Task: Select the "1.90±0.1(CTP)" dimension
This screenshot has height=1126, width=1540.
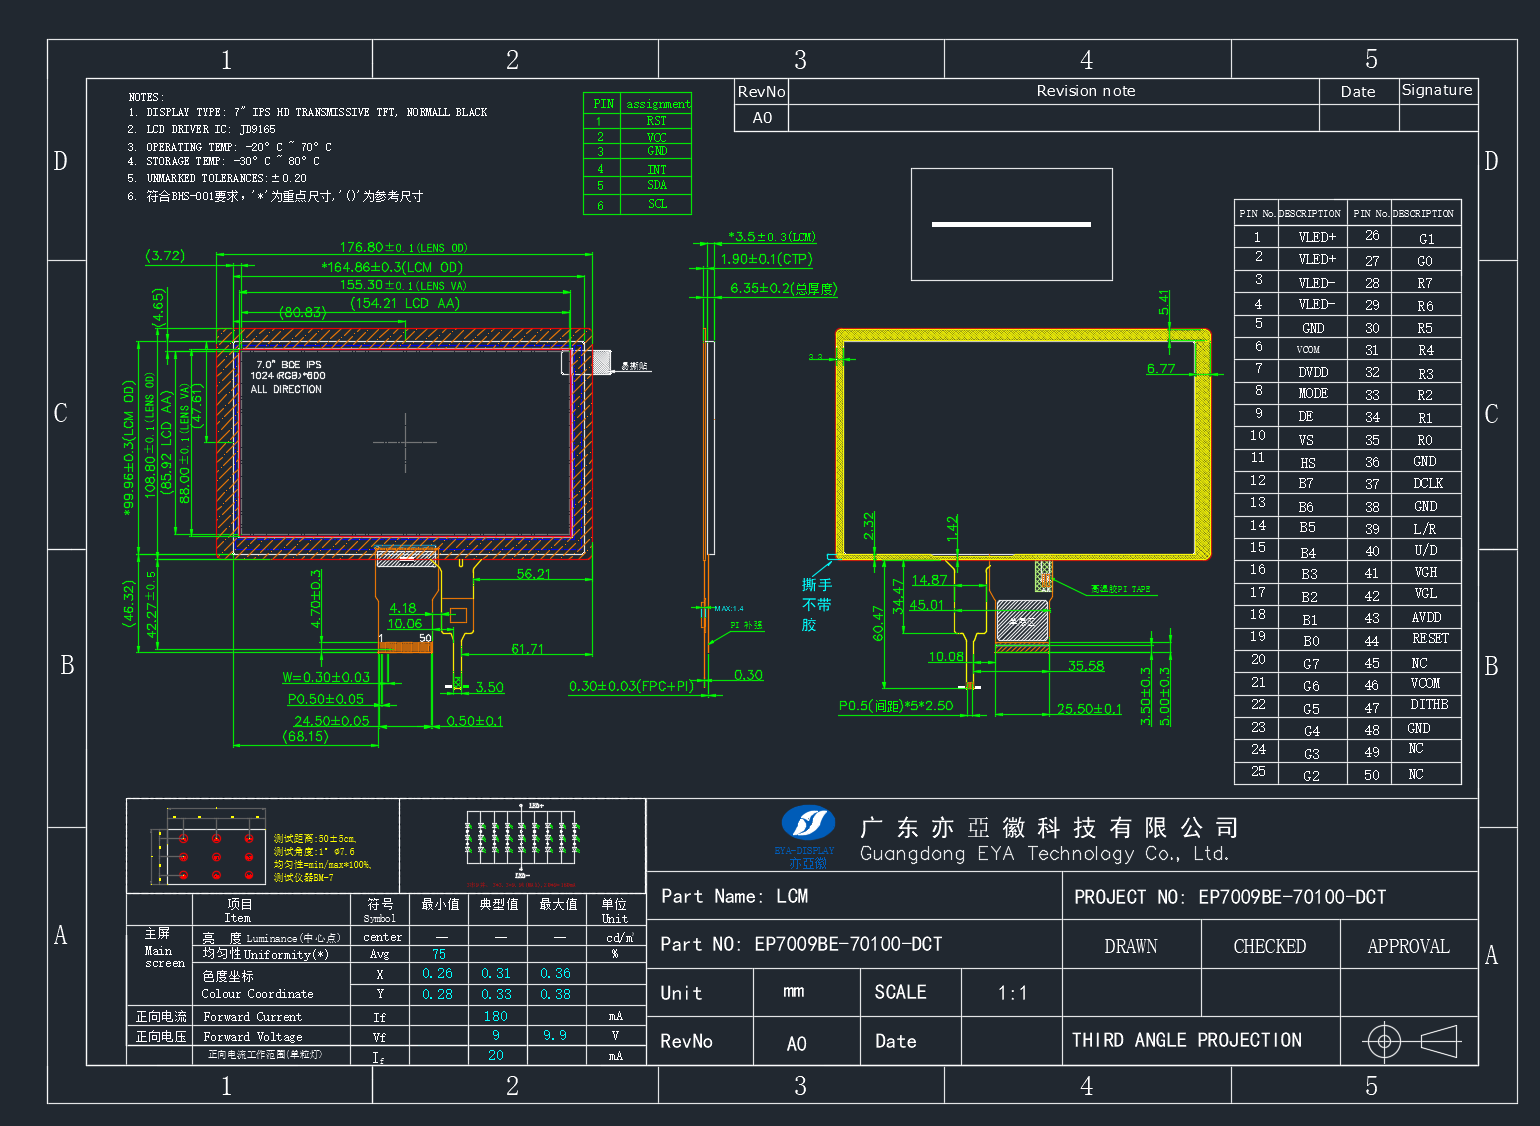Action: coord(766,259)
